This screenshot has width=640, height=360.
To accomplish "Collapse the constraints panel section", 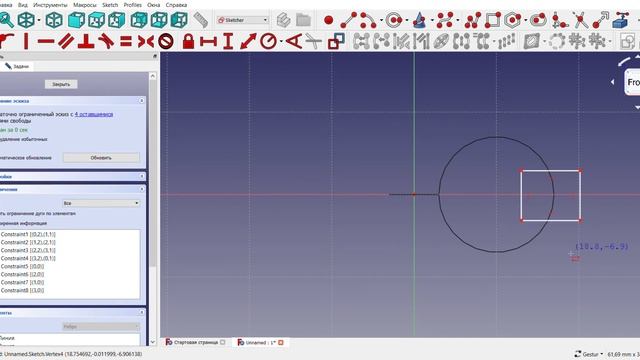I will coord(141,189).
